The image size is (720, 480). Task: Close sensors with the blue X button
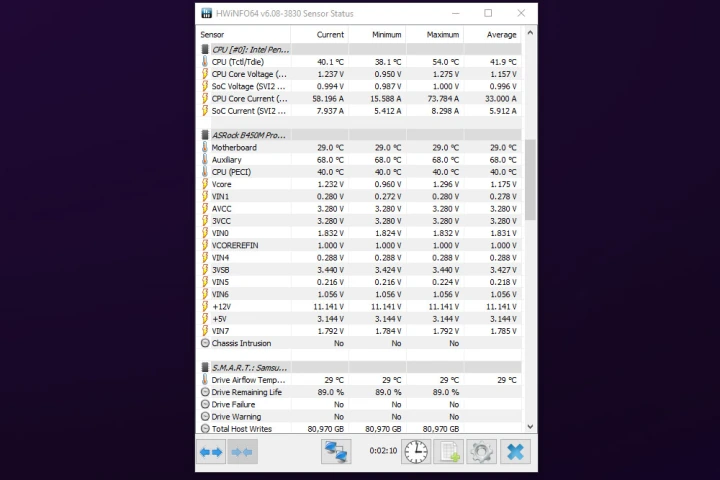[x=515, y=452]
